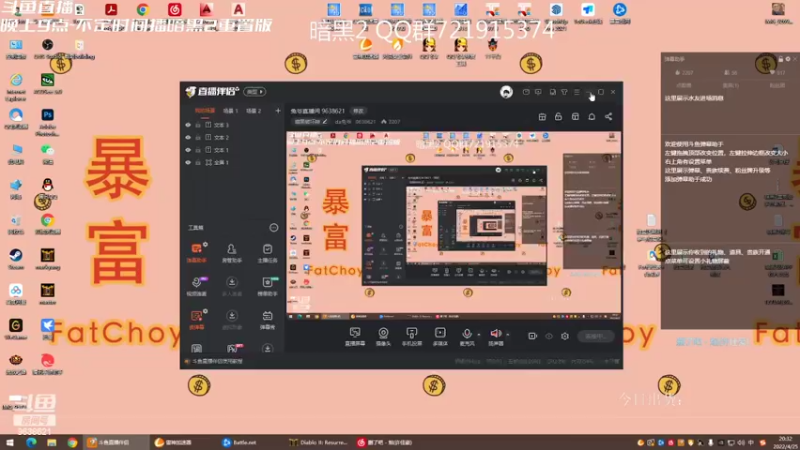Click the notification bell icon in header
Viewport: 800px width, 450px height.
592,117
